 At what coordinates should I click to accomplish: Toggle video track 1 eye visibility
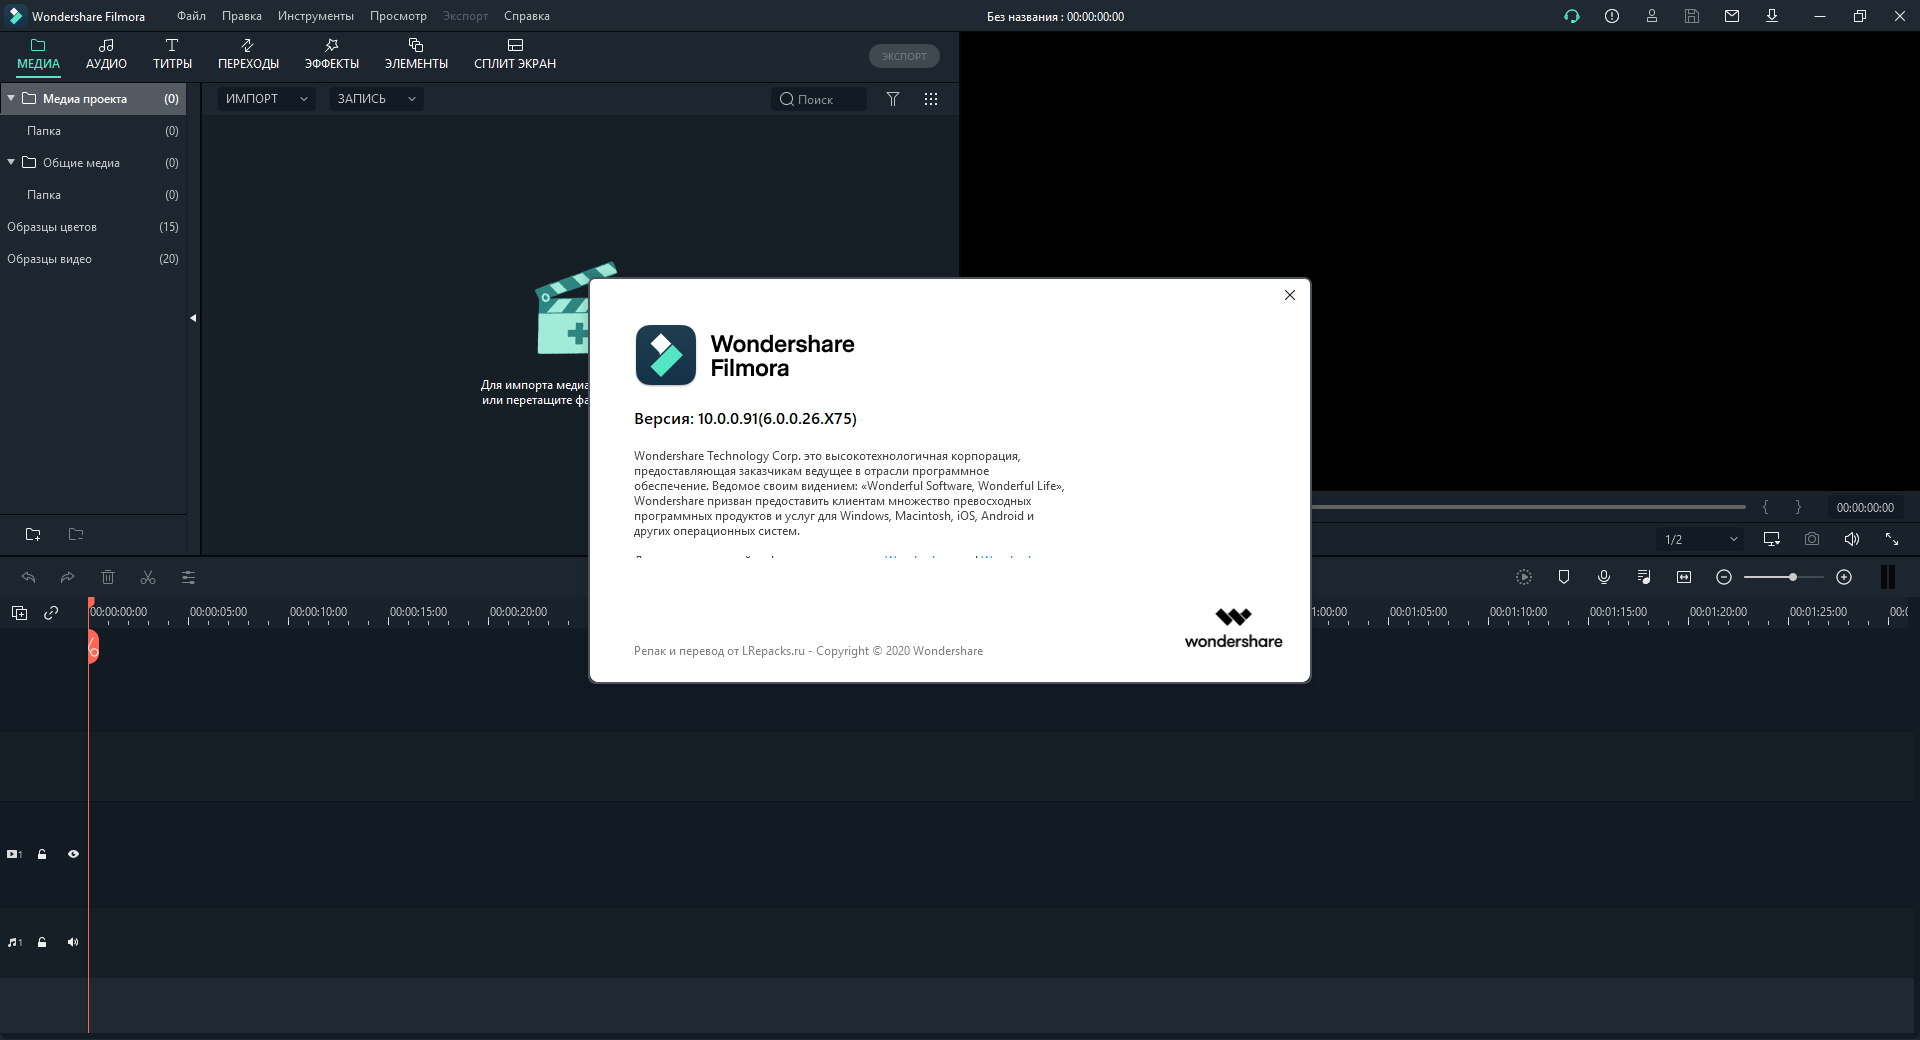pos(73,854)
